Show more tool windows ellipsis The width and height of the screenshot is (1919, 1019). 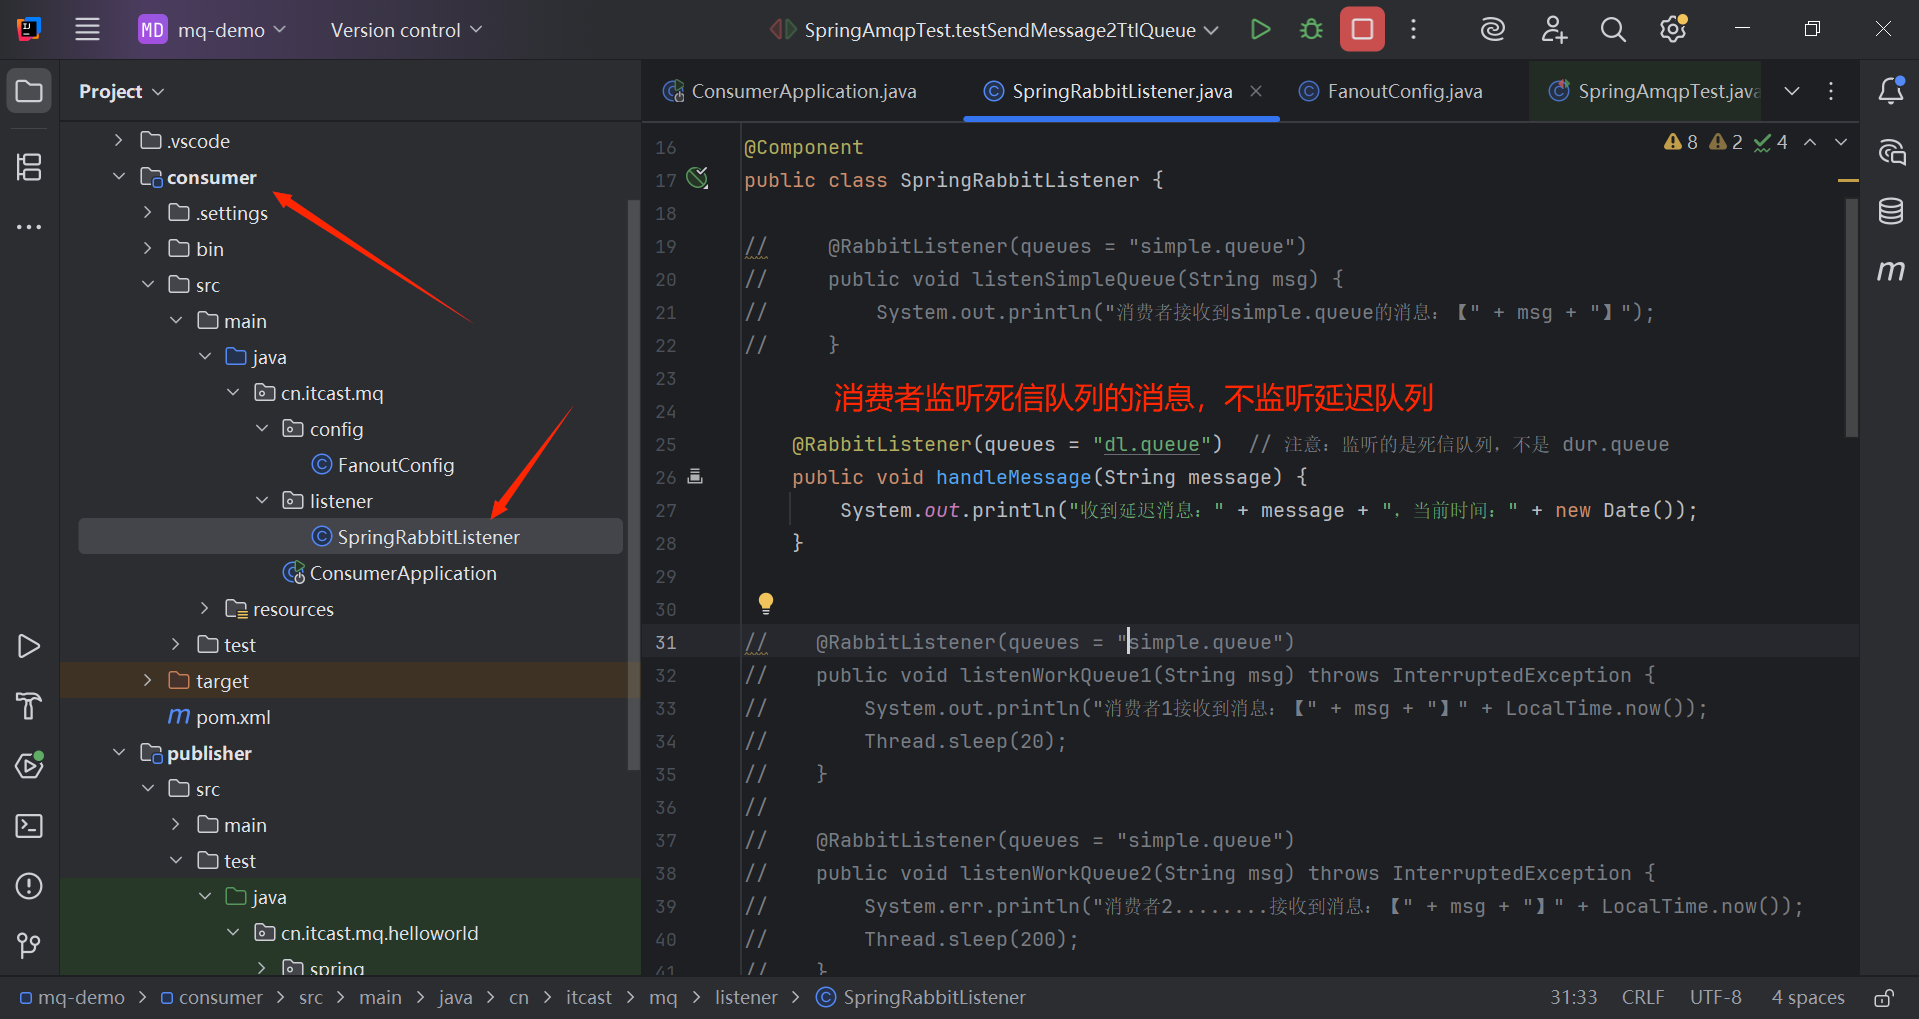click(x=29, y=227)
